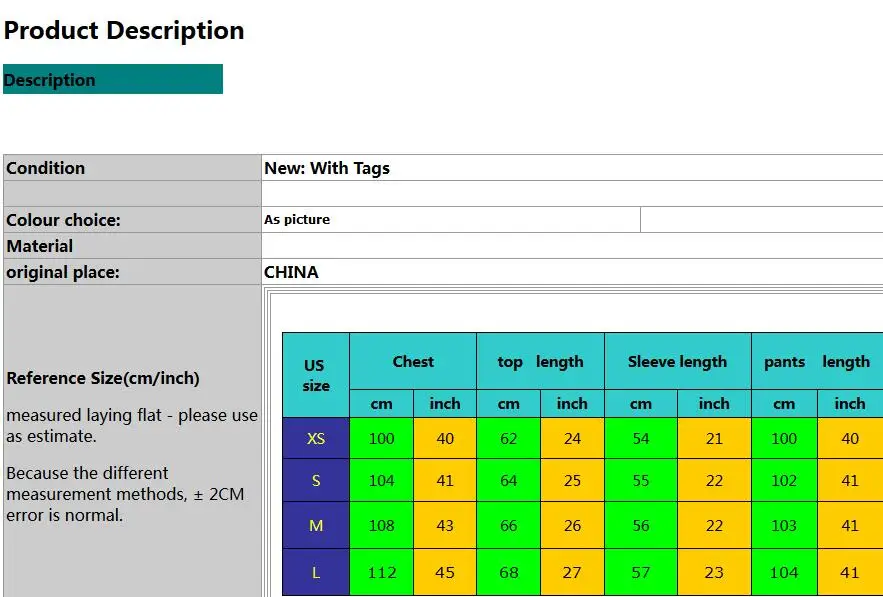Click the "Sleeve length" column header
This screenshot has width=883, height=597.
[677, 361]
